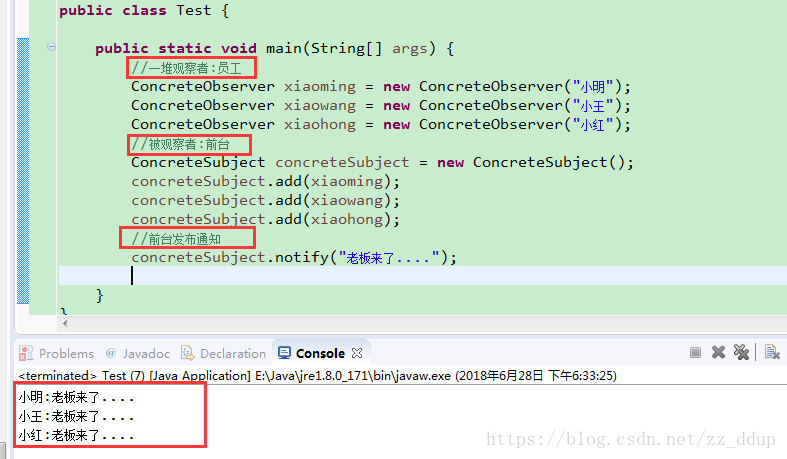
Task: Click the line concreteSubject.add(xiaoming)
Action: click(x=266, y=182)
